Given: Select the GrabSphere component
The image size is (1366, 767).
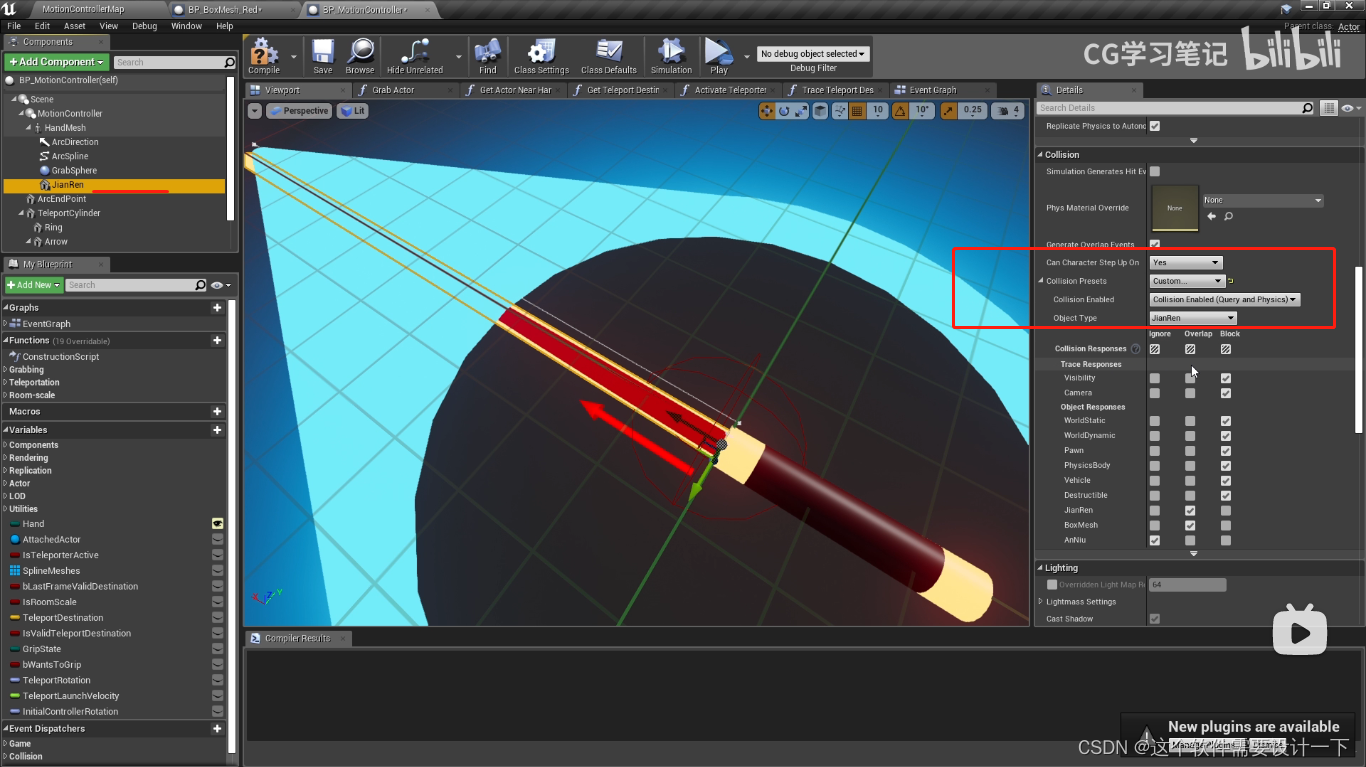Looking at the screenshot, I should [74, 171].
